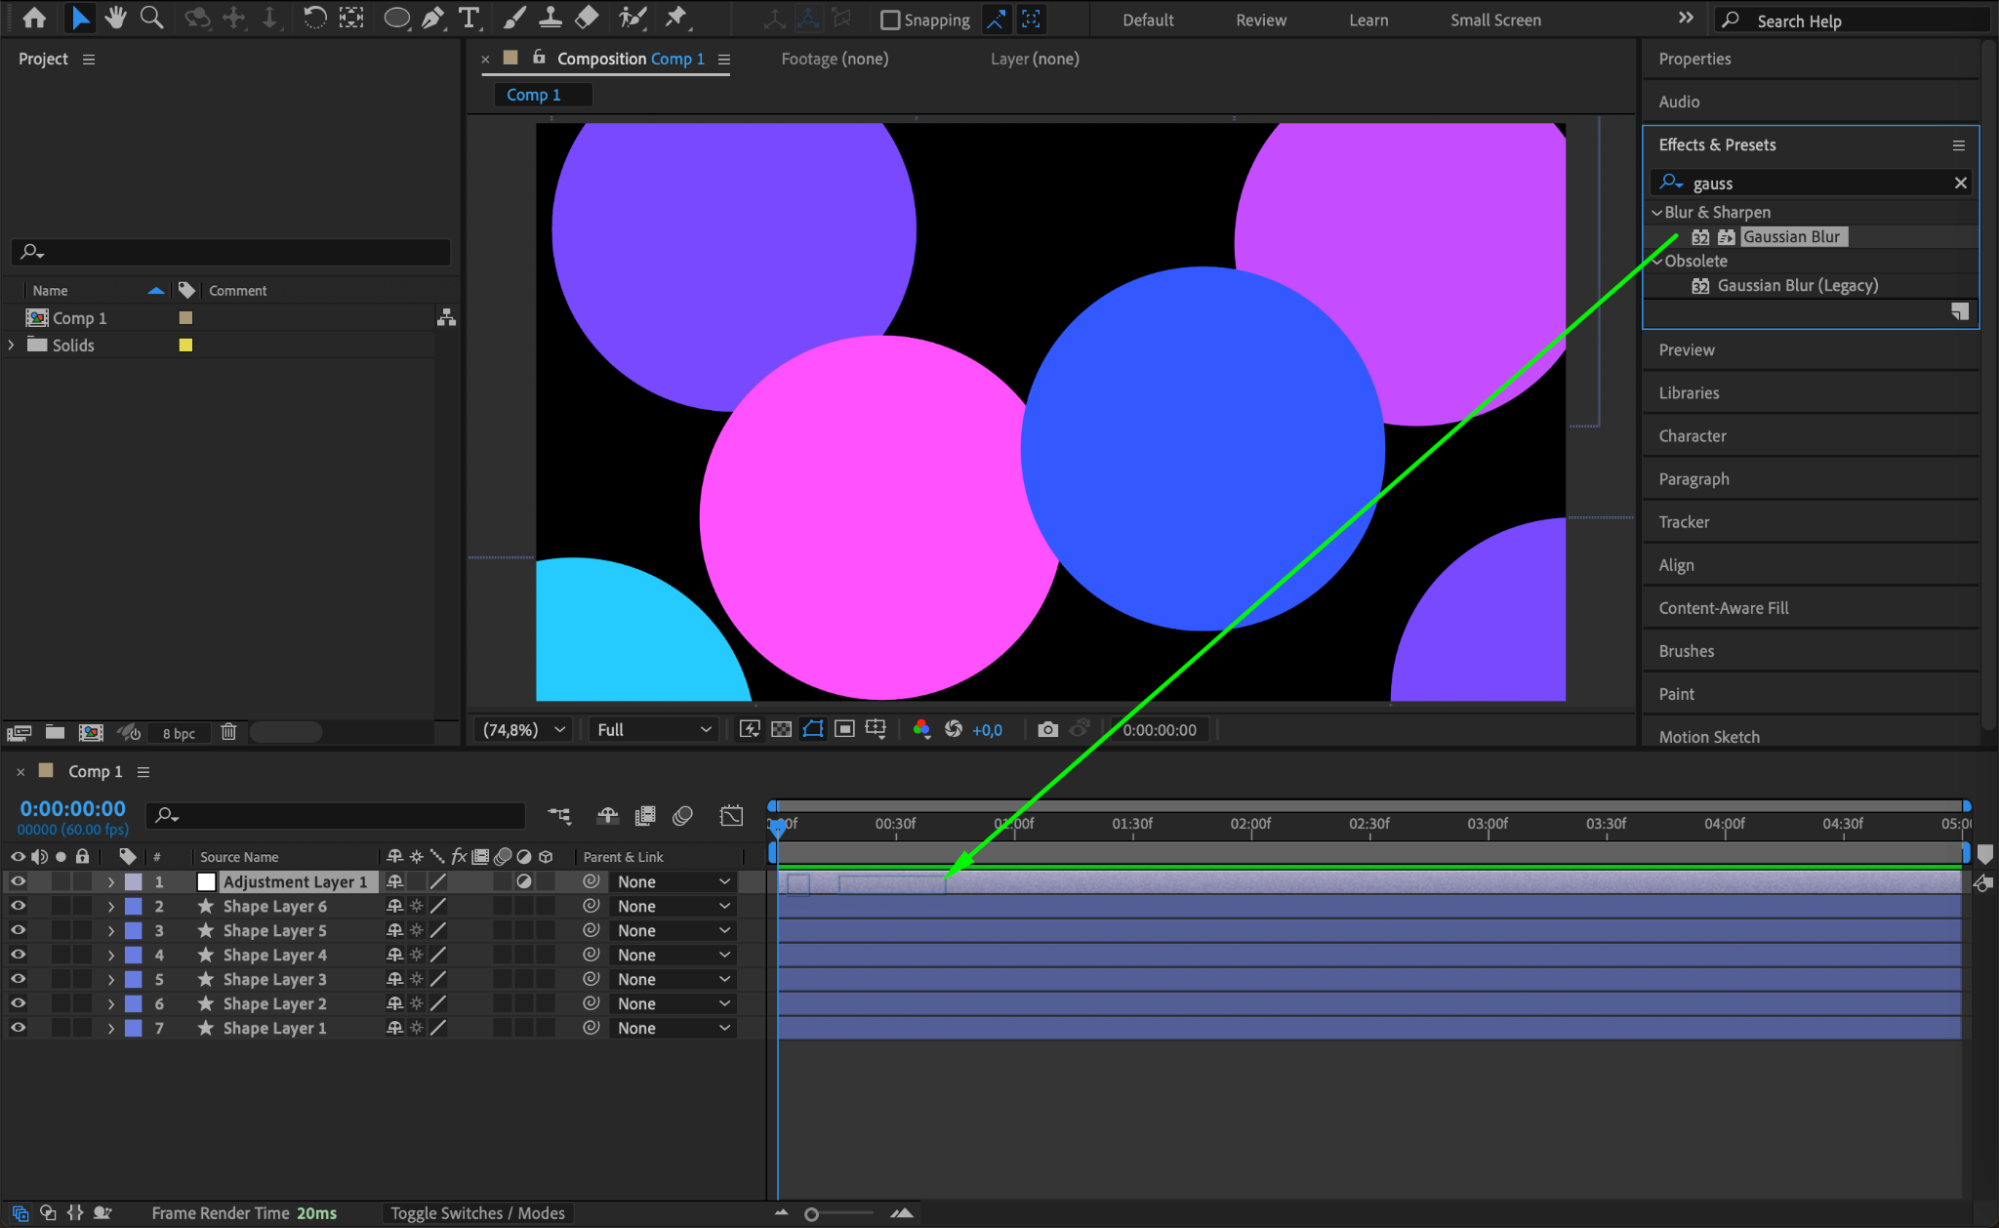Image resolution: width=1999 pixels, height=1228 pixels.
Task: Hide Shape Layer 6 with eye icon
Action: [18, 906]
